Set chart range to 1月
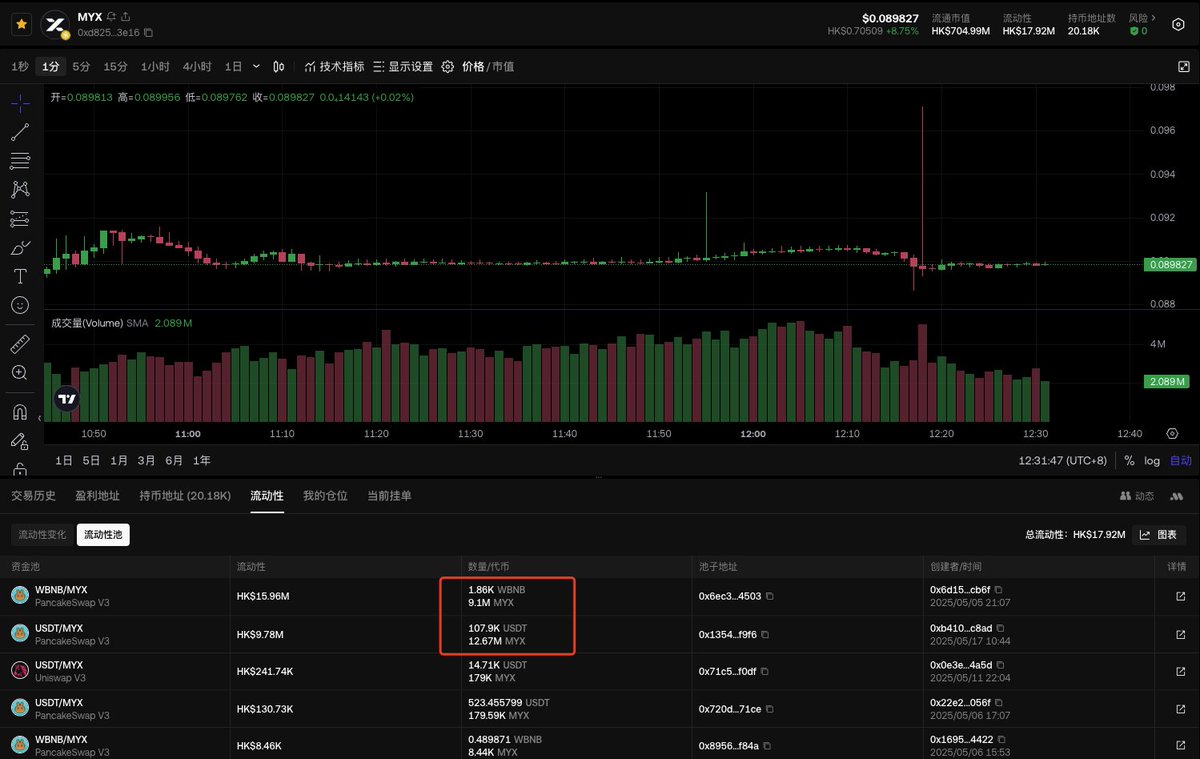The width and height of the screenshot is (1200, 759). pos(119,461)
